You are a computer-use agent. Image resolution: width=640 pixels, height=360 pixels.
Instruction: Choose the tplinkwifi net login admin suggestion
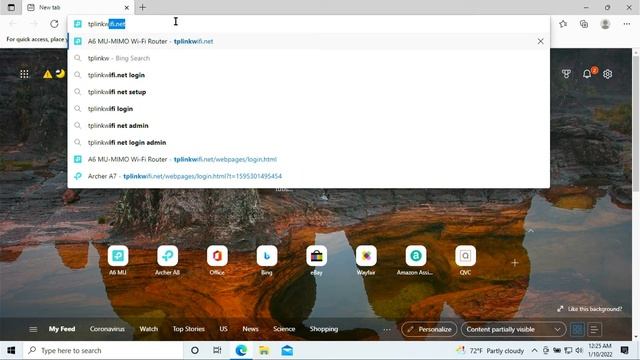[309, 142]
